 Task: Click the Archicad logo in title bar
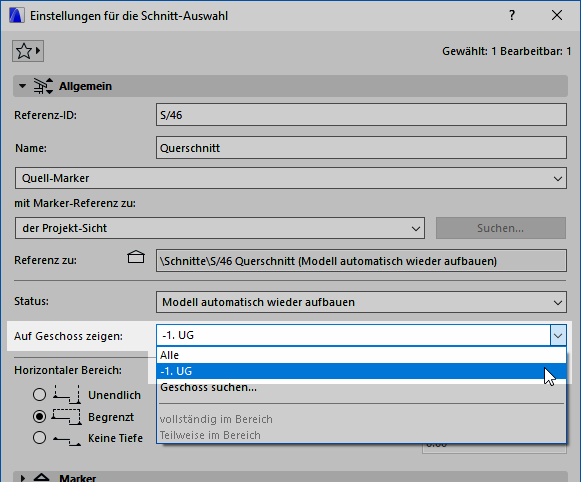pos(17,16)
